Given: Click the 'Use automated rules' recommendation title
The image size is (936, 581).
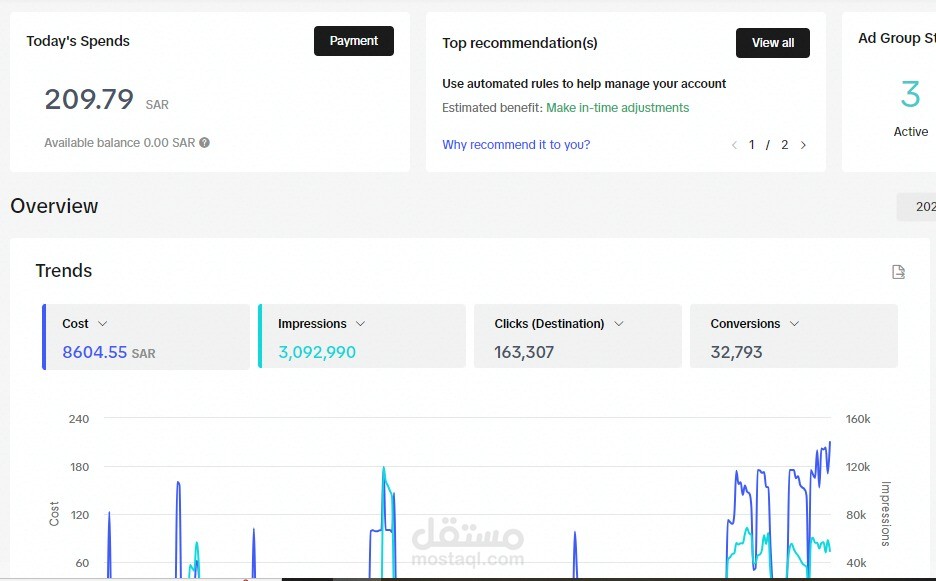Looking at the screenshot, I should (584, 84).
